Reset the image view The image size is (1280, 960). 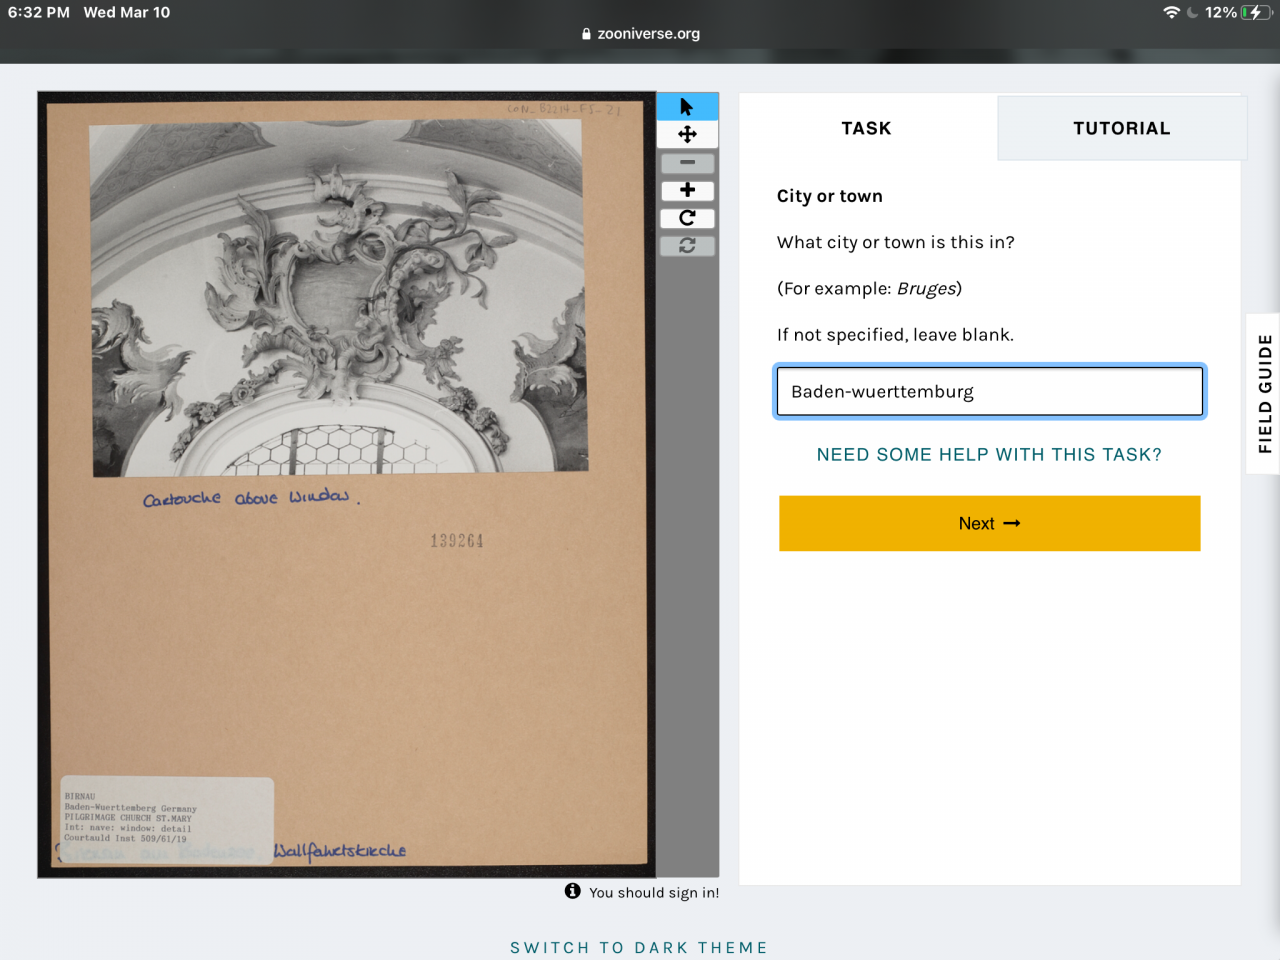687,245
